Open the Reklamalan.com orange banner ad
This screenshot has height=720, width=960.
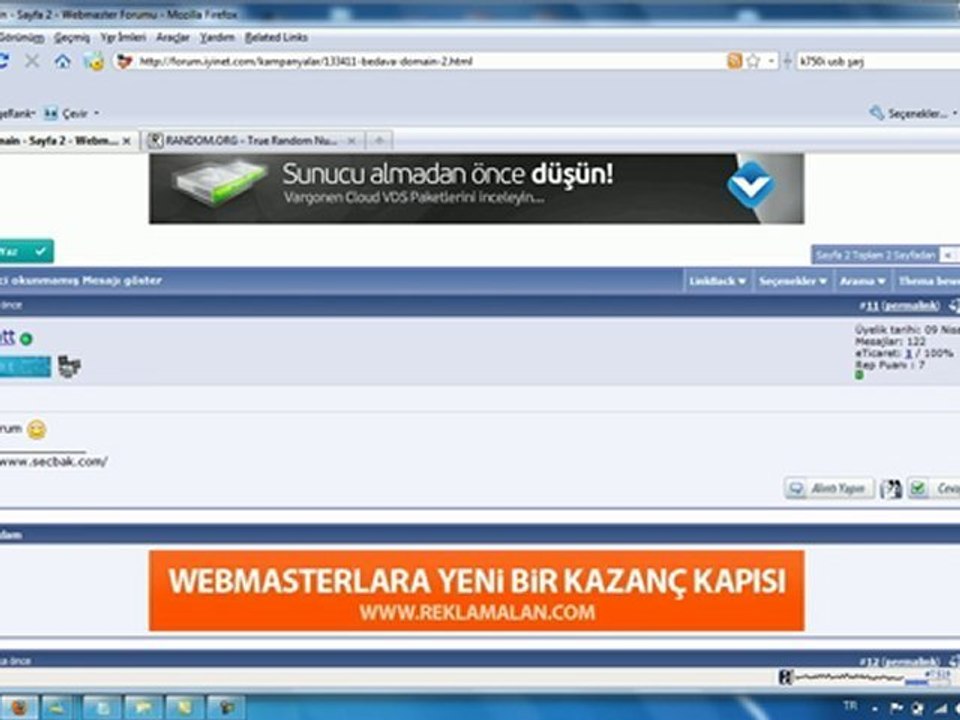[476, 591]
